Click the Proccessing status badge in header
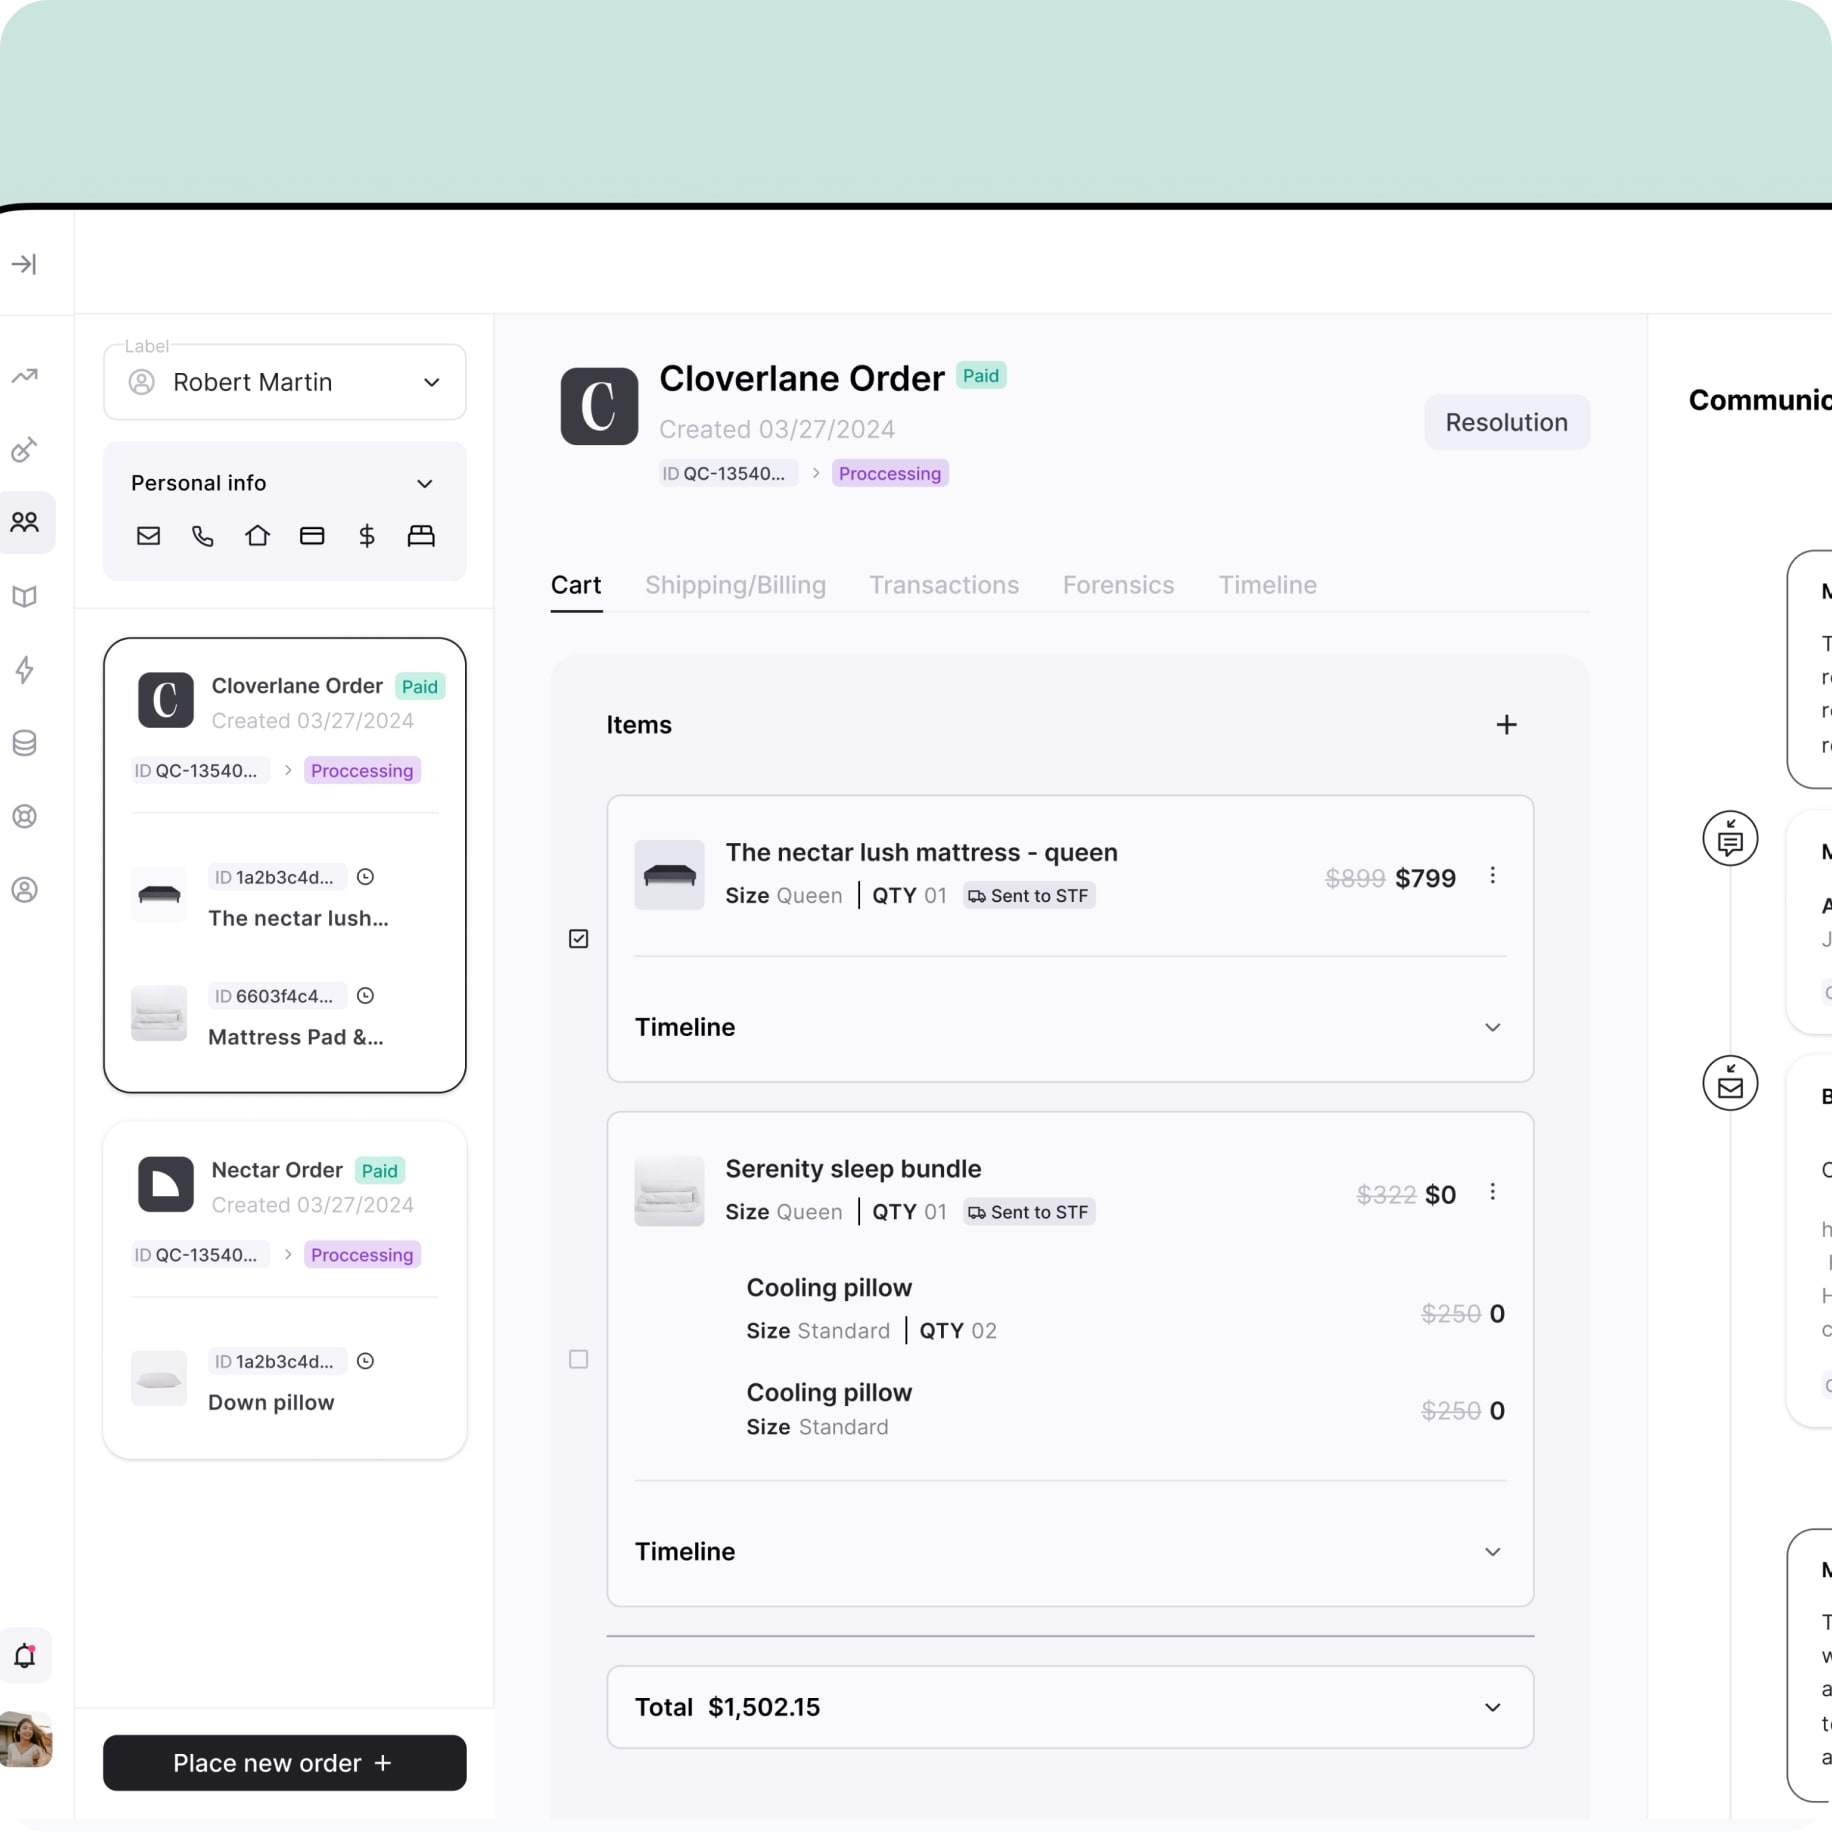 pos(890,473)
